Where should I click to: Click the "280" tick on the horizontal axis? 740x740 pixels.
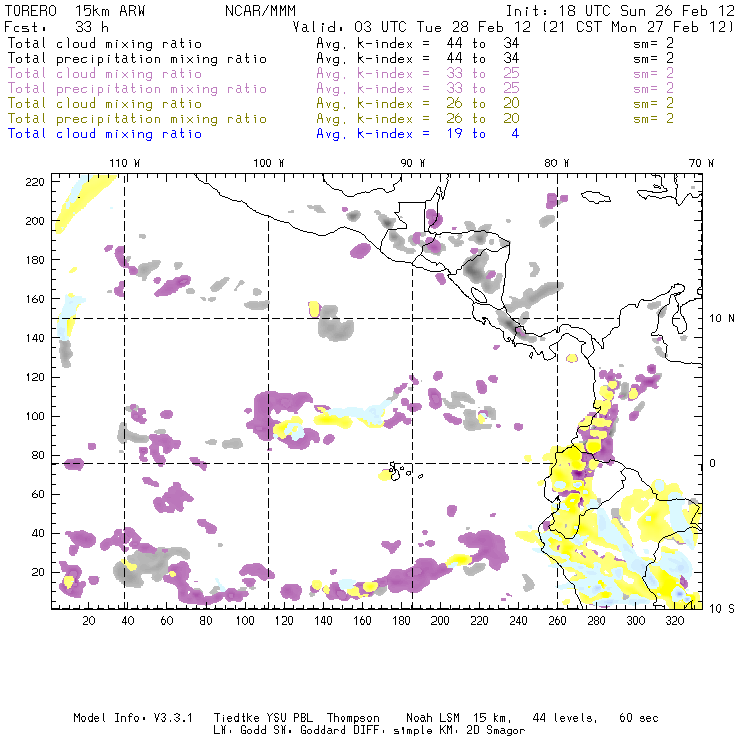(597, 621)
